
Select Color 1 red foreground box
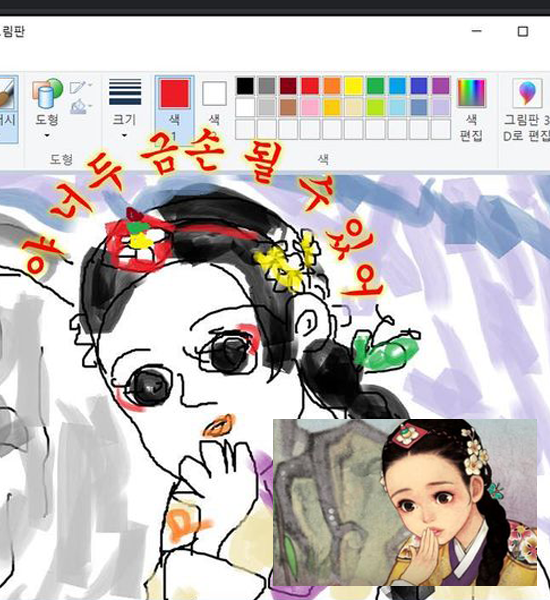175,93
